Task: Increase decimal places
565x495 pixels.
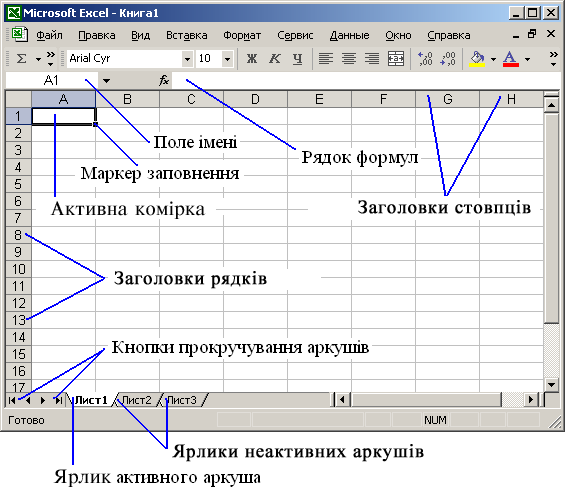Action: point(425,58)
